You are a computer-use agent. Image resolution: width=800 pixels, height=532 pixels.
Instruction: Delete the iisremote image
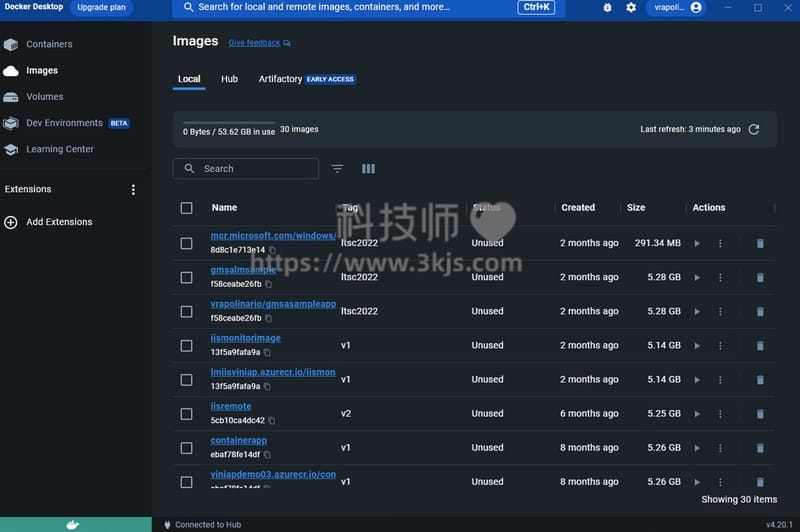(x=760, y=414)
